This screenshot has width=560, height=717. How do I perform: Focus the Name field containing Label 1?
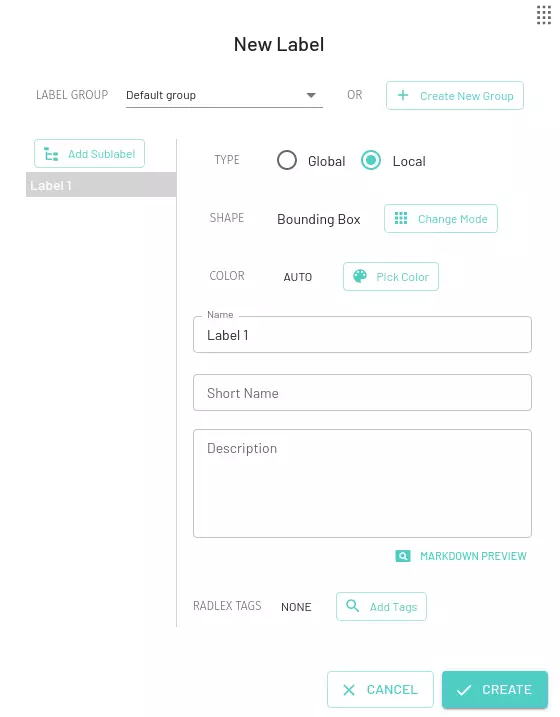pos(362,335)
